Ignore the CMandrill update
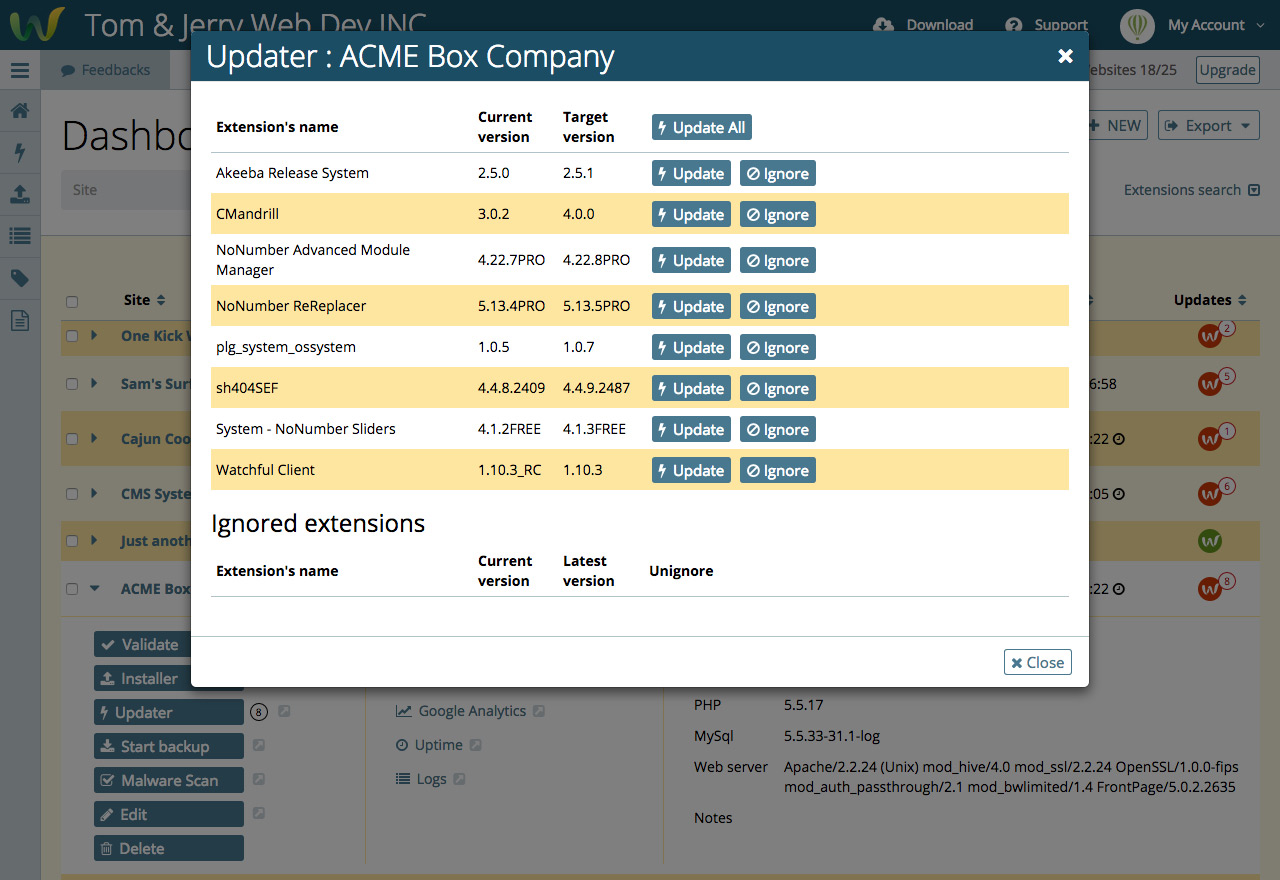The image size is (1280, 880). tap(778, 214)
